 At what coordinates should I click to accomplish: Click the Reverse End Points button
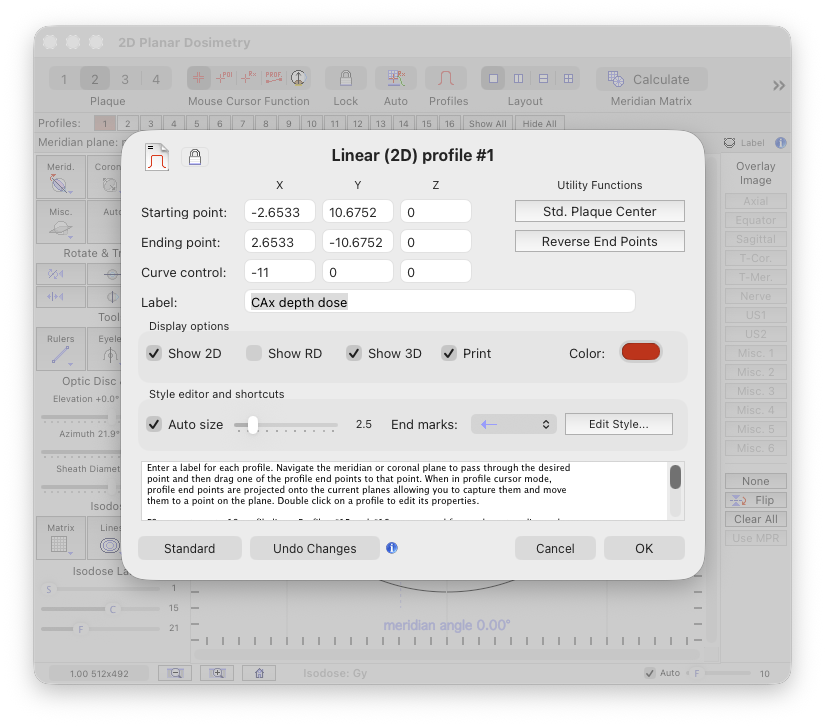(x=599, y=241)
